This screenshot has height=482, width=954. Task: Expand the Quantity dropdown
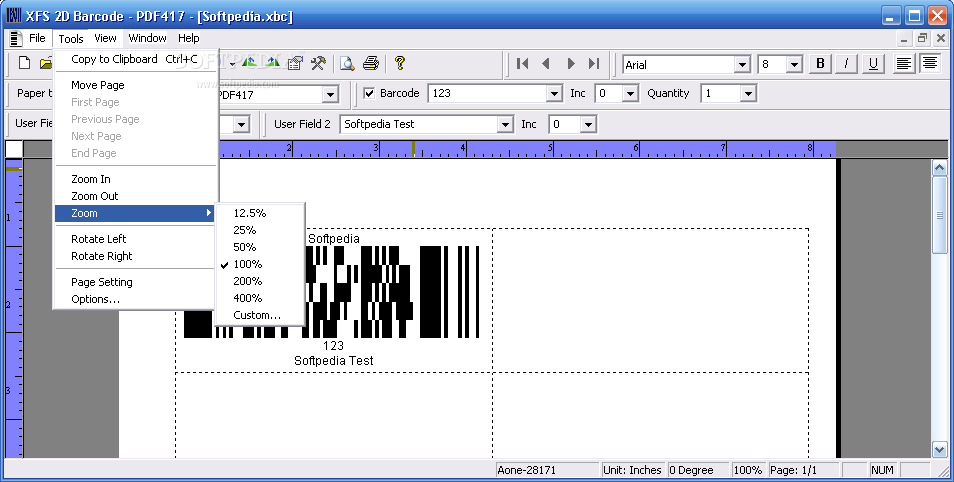(748, 94)
